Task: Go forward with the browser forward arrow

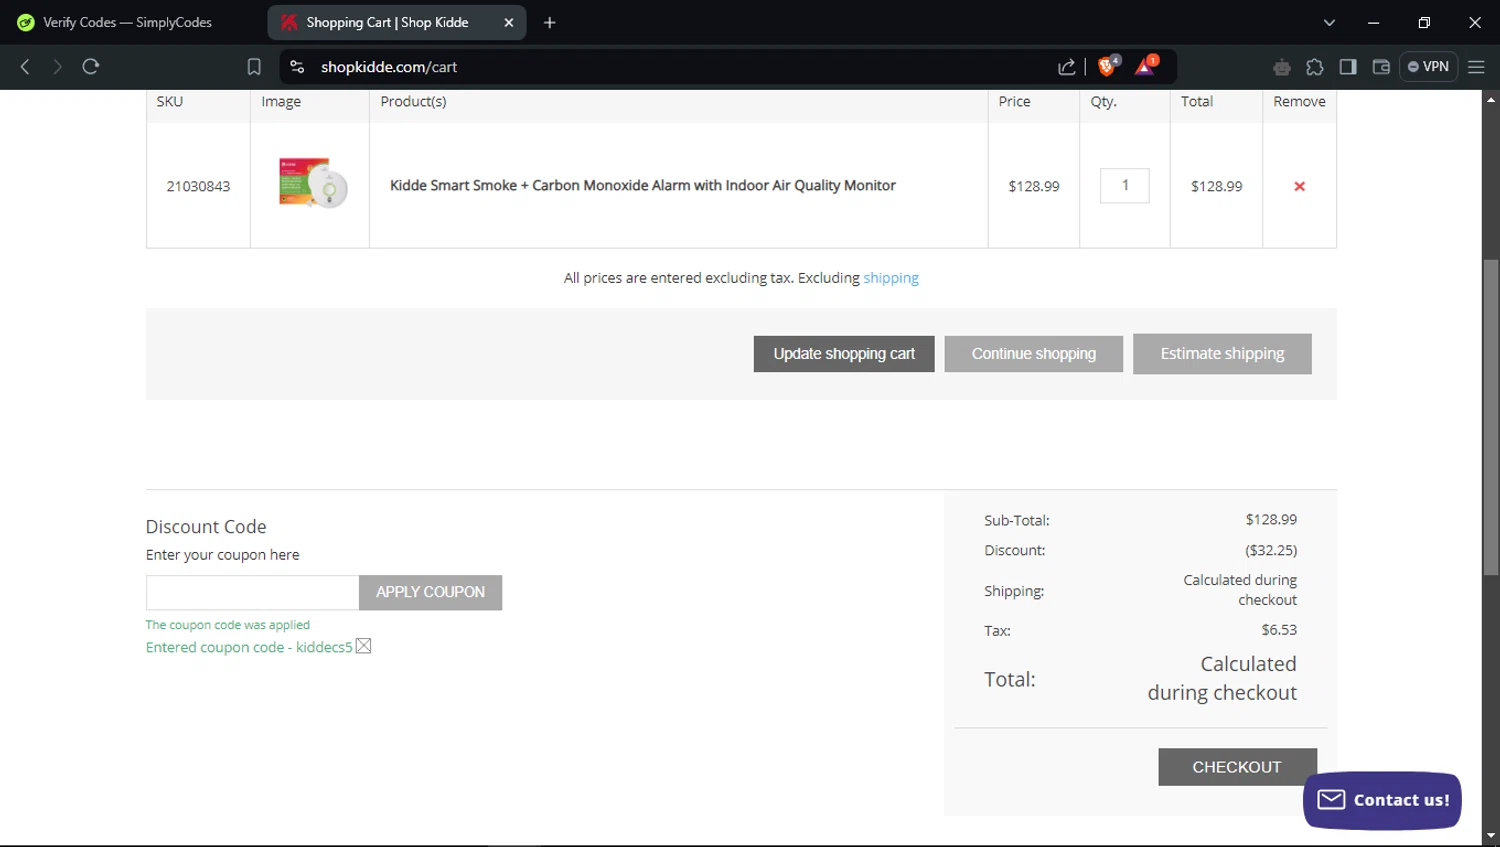Action: tap(57, 67)
